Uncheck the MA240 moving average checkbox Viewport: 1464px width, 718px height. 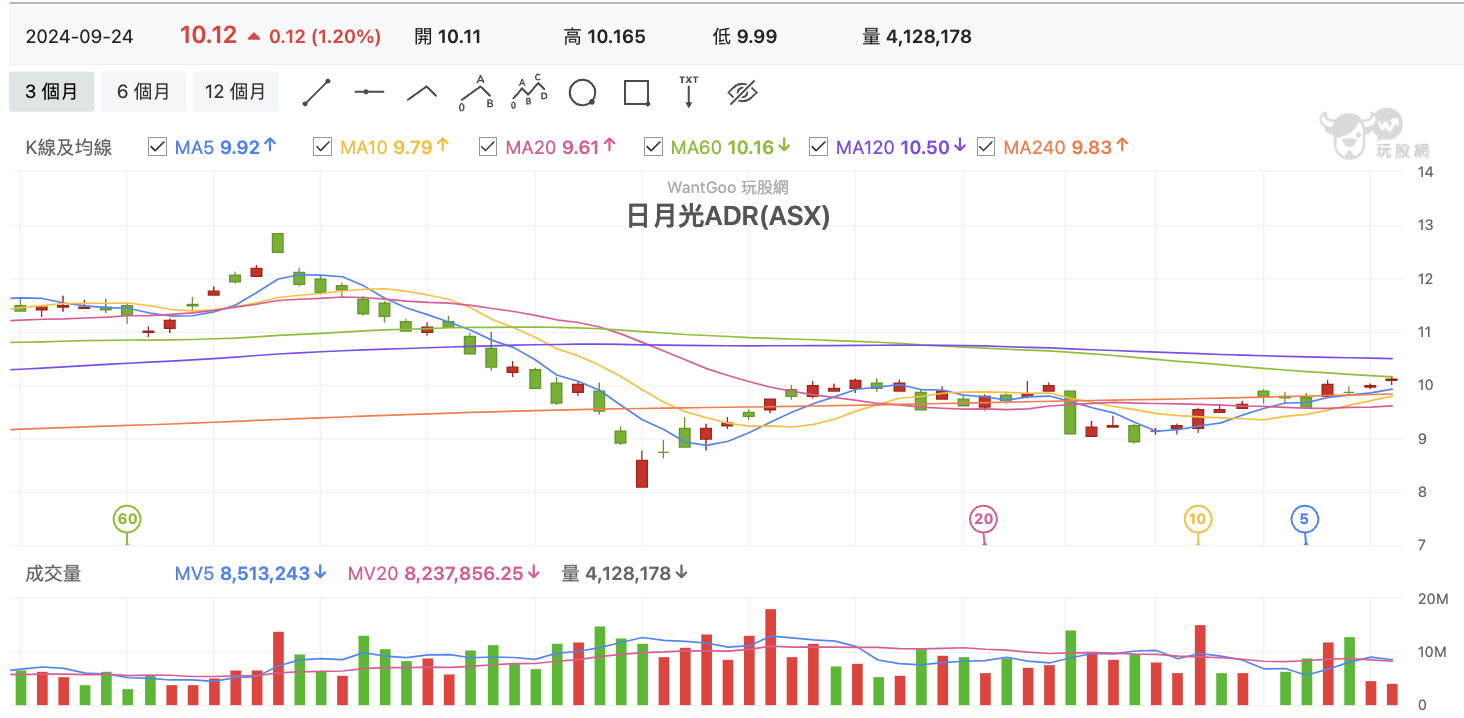986,147
